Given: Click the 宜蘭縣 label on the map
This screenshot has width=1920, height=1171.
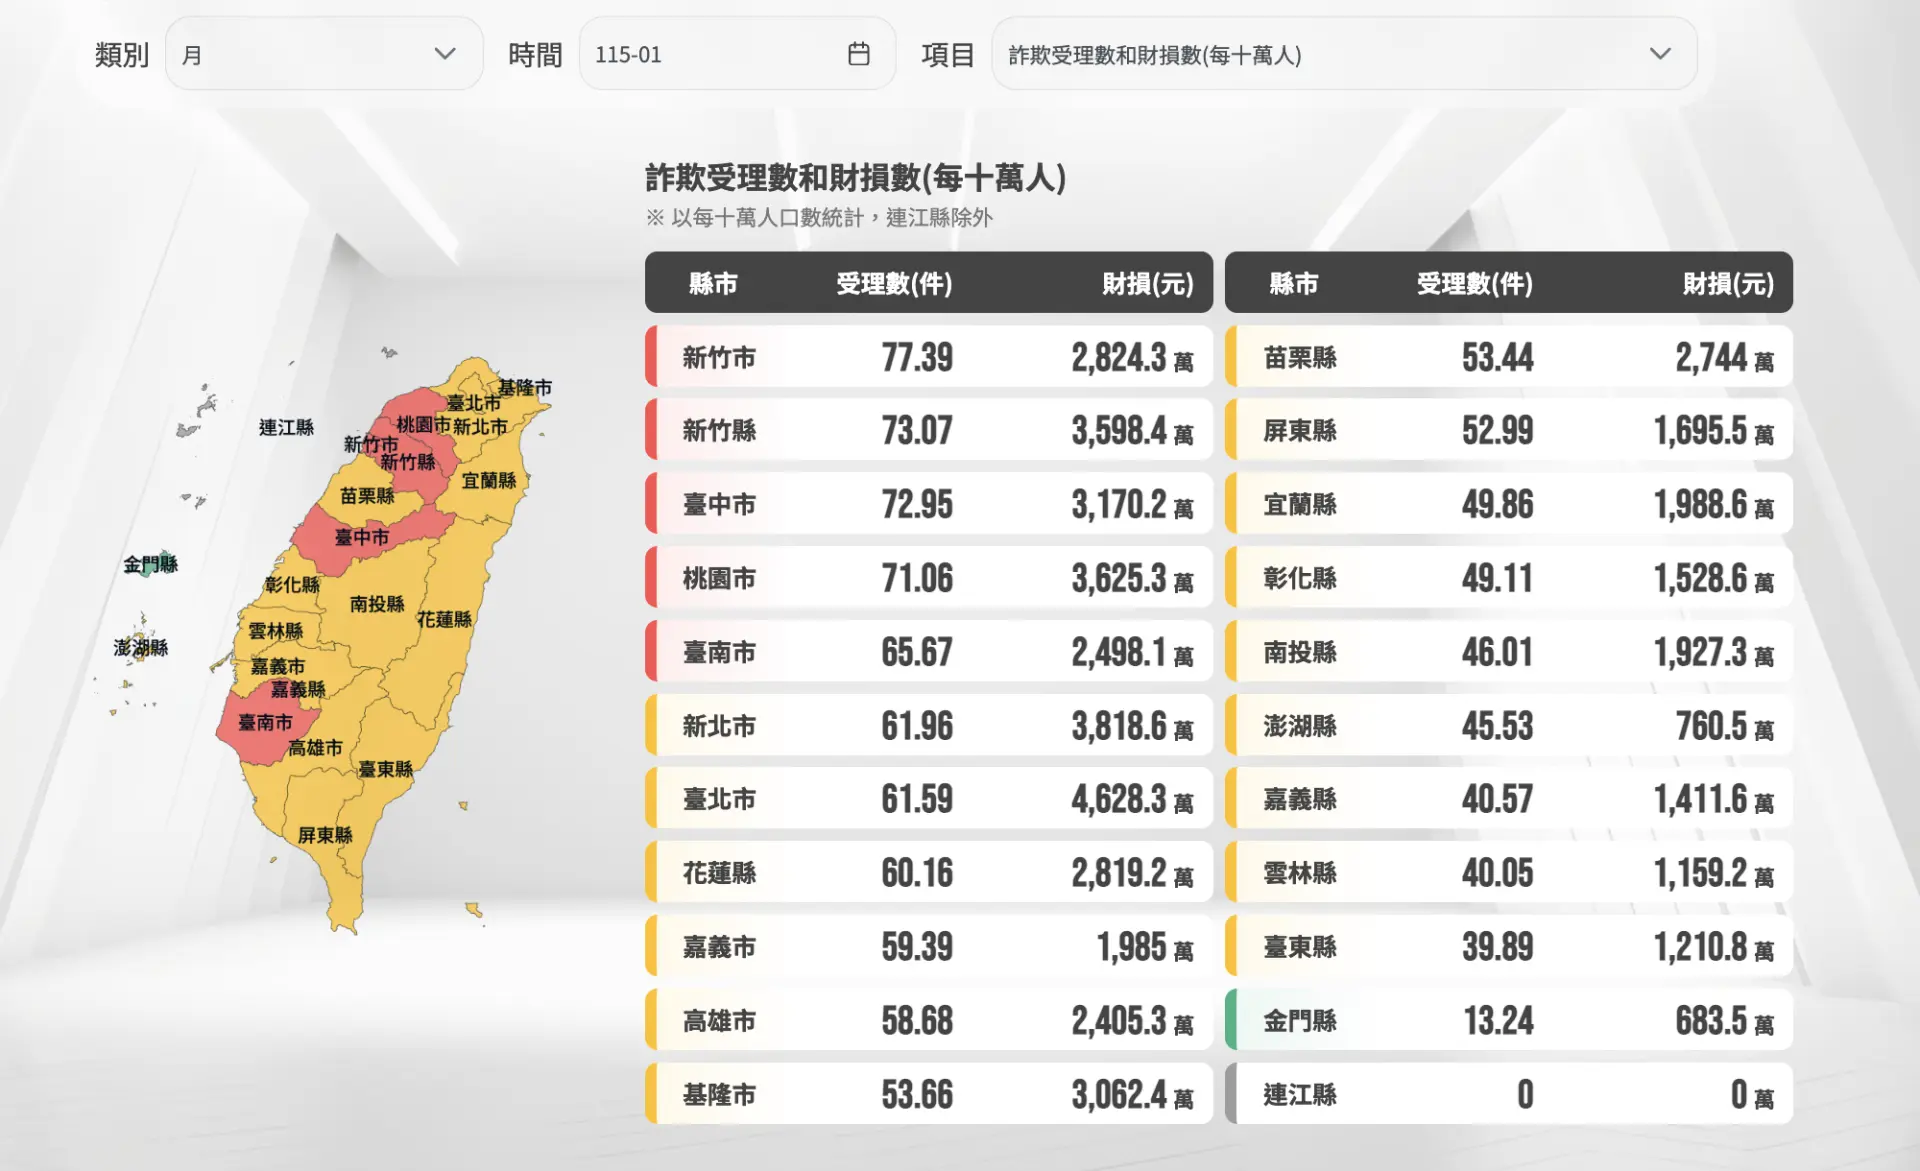Looking at the screenshot, I should 489,481.
